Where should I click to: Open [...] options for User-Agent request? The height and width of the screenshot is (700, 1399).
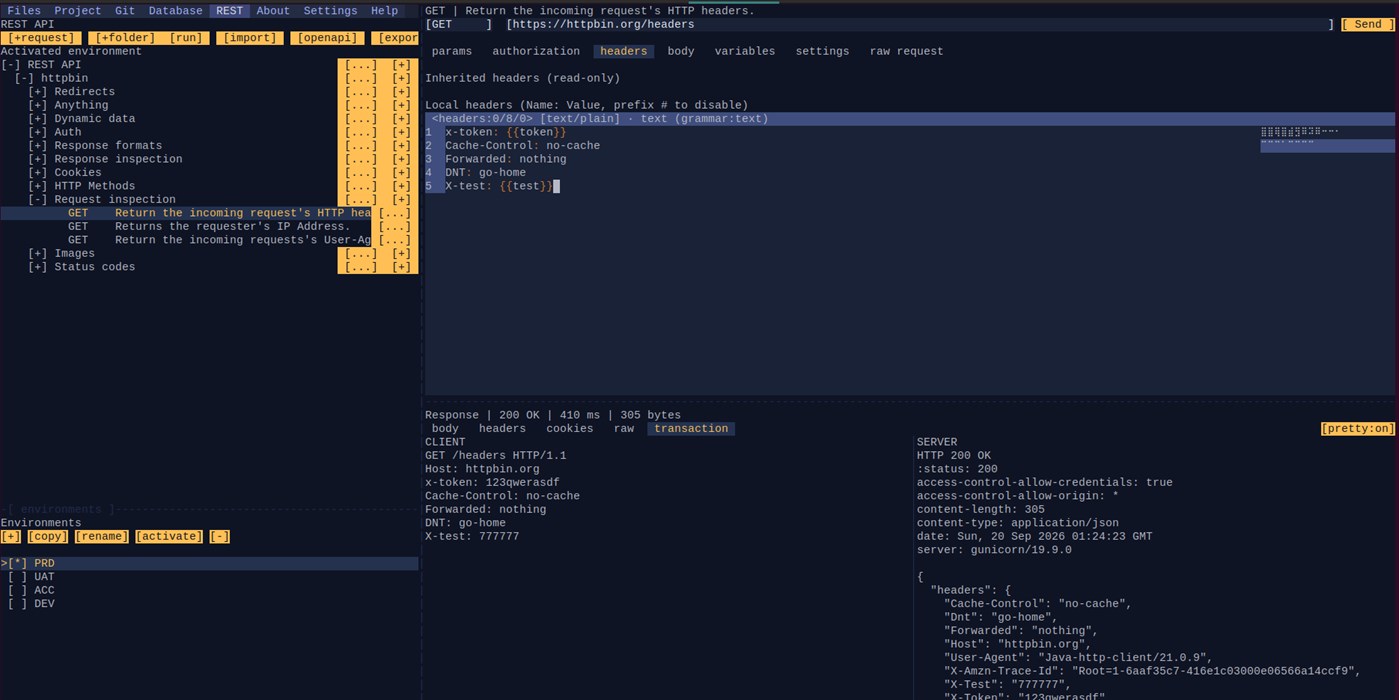(x=395, y=240)
